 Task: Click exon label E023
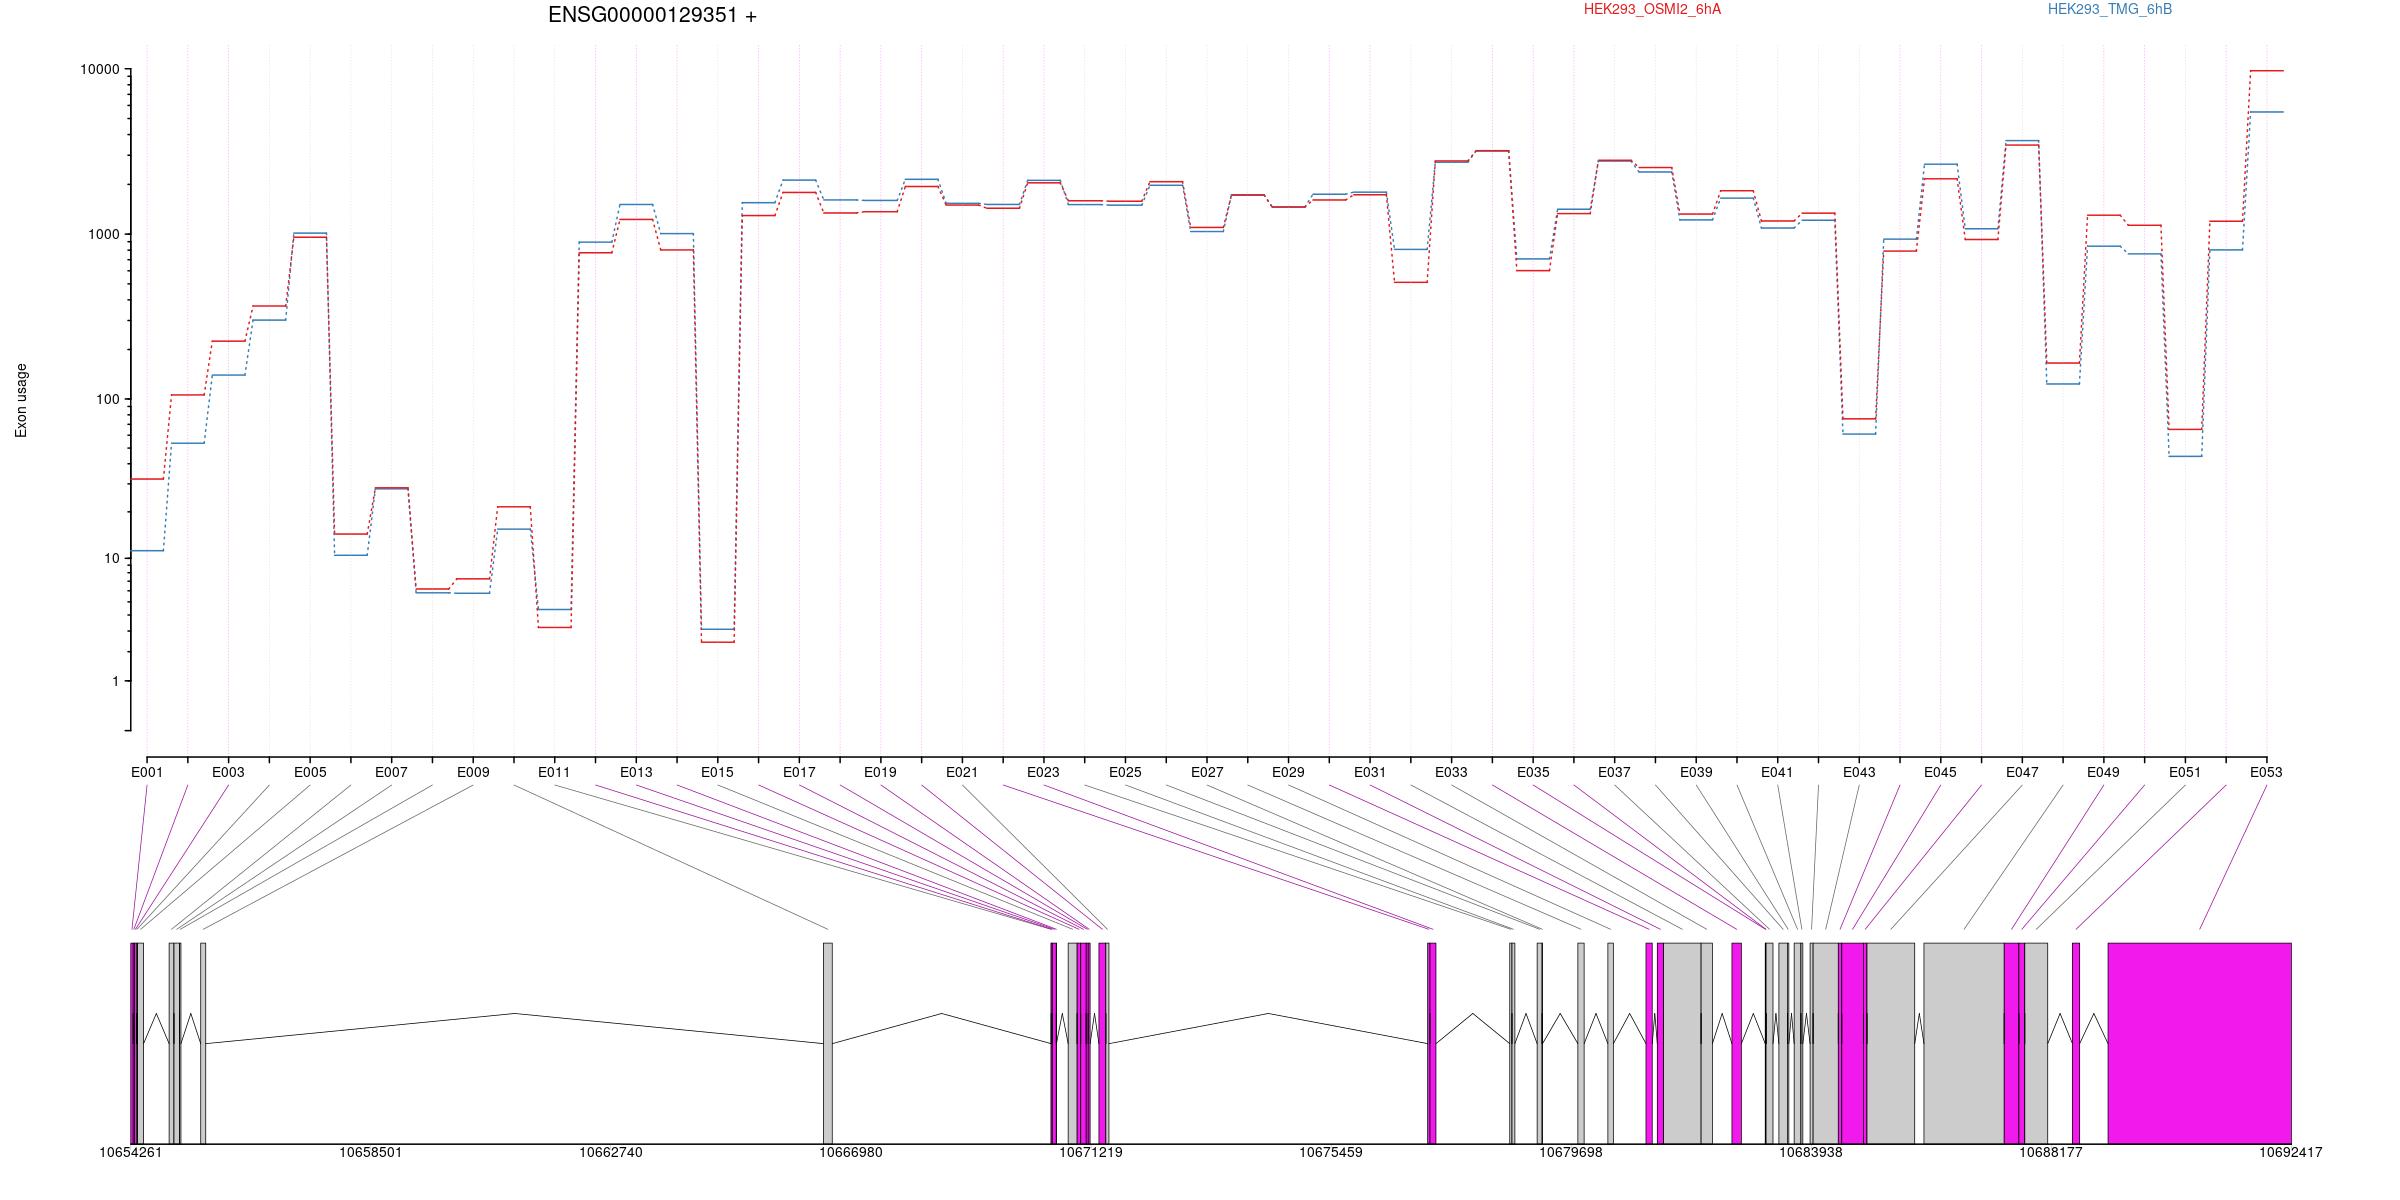[x=1043, y=773]
